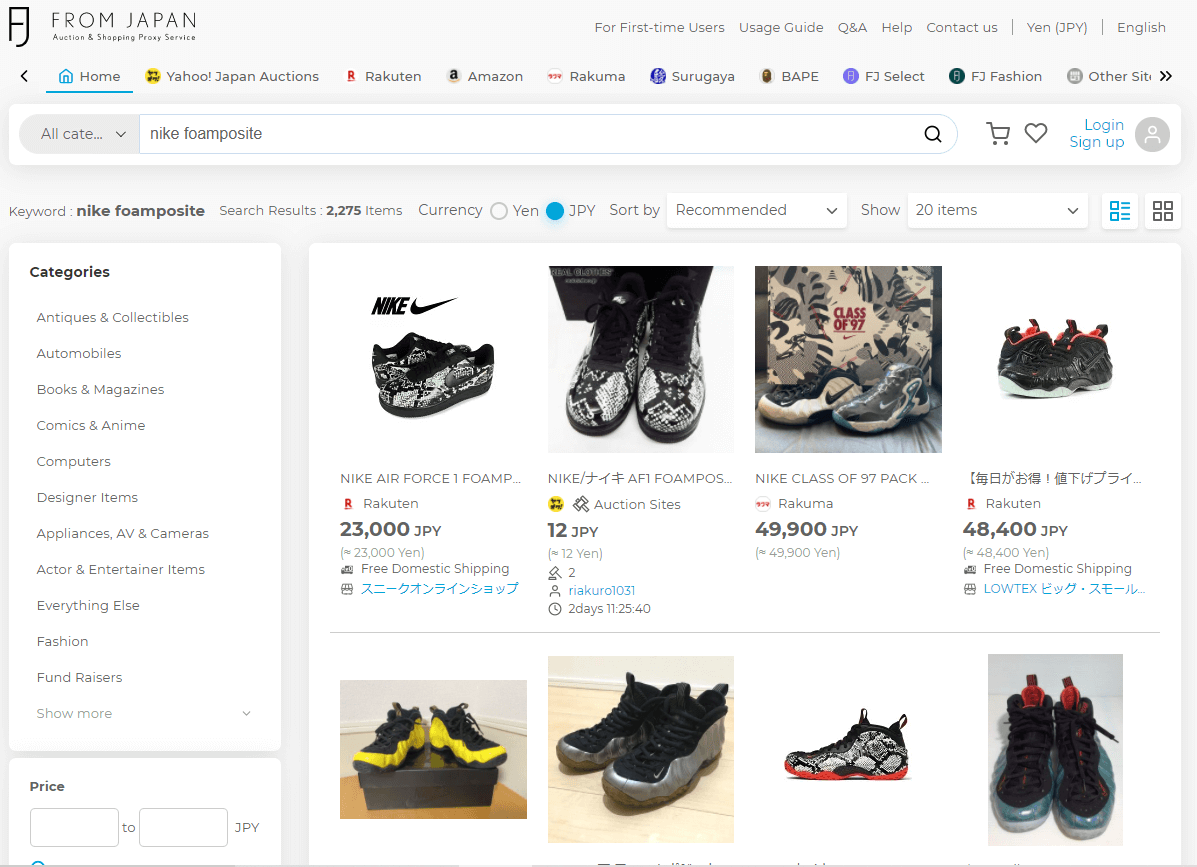Open the Home tab
1197x867 pixels.
[x=89, y=76]
